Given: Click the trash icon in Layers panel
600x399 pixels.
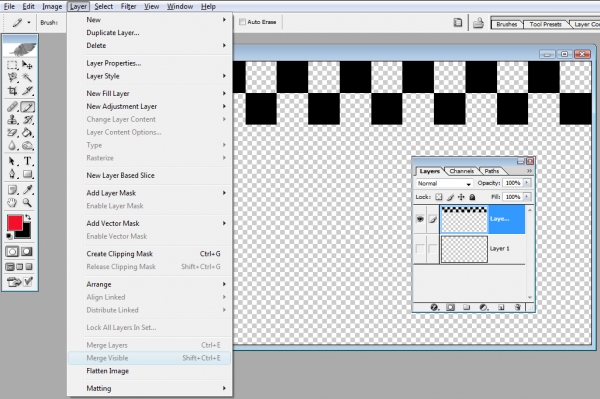Looking at the screenshot, I should (517, 307).
